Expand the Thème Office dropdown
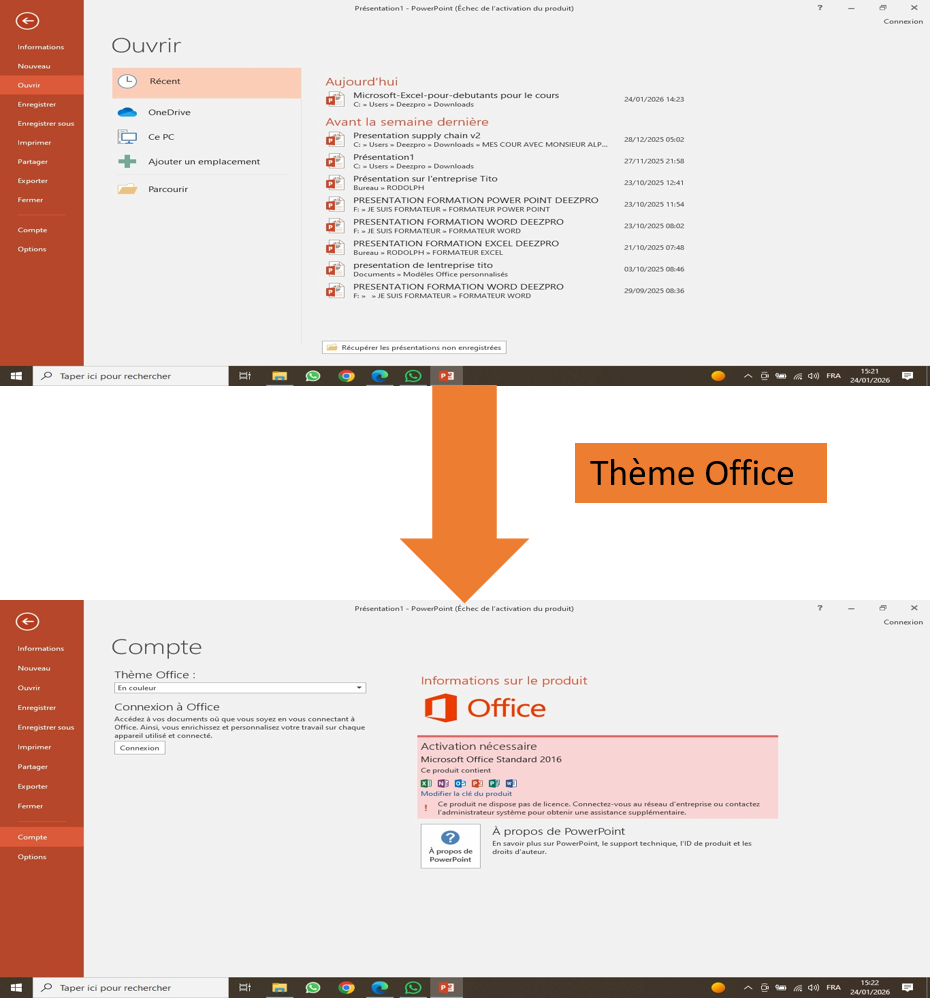The image size is (930, 998). [x=359, y=688]
